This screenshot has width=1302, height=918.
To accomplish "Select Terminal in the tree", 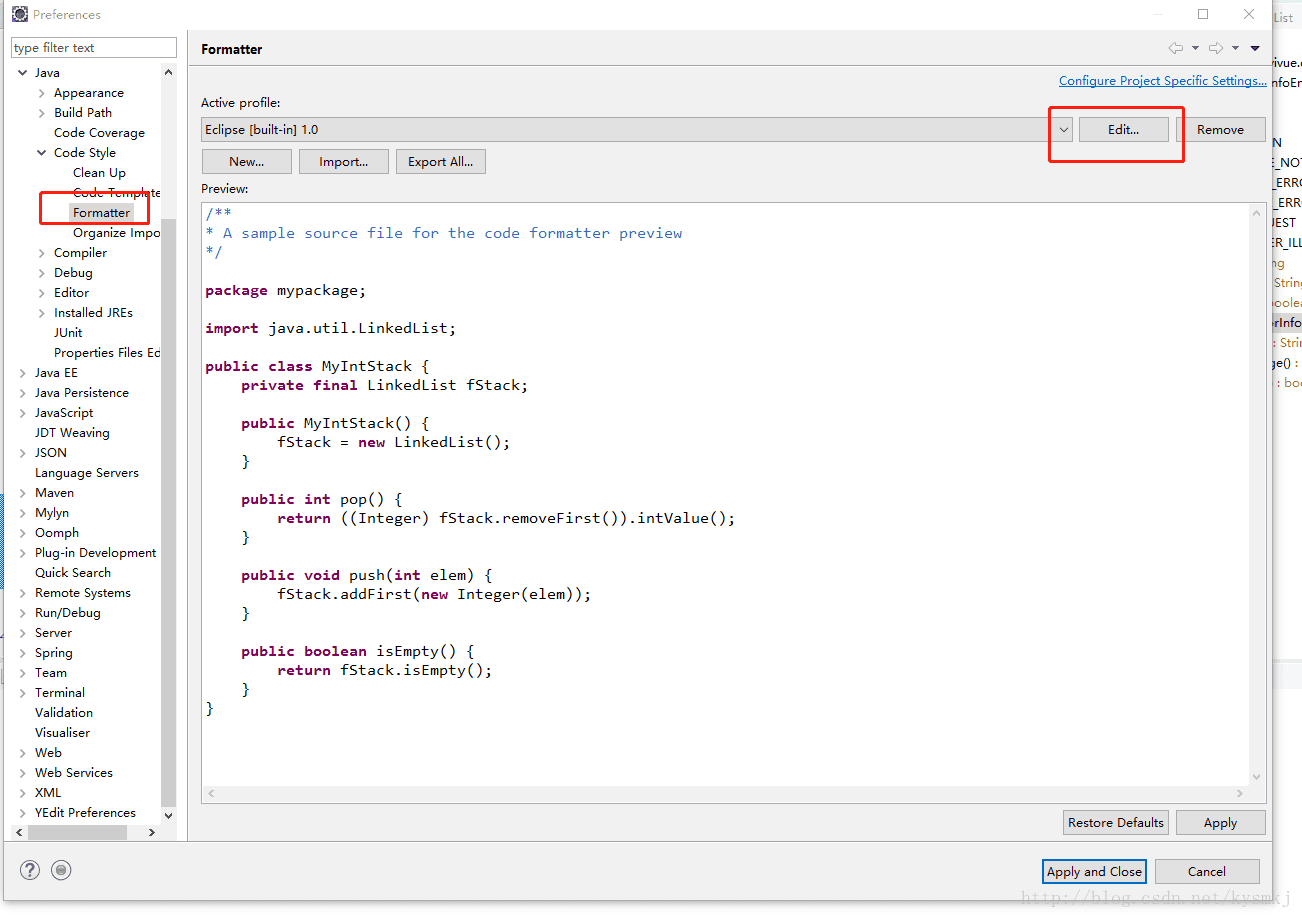I will [60, 693].
